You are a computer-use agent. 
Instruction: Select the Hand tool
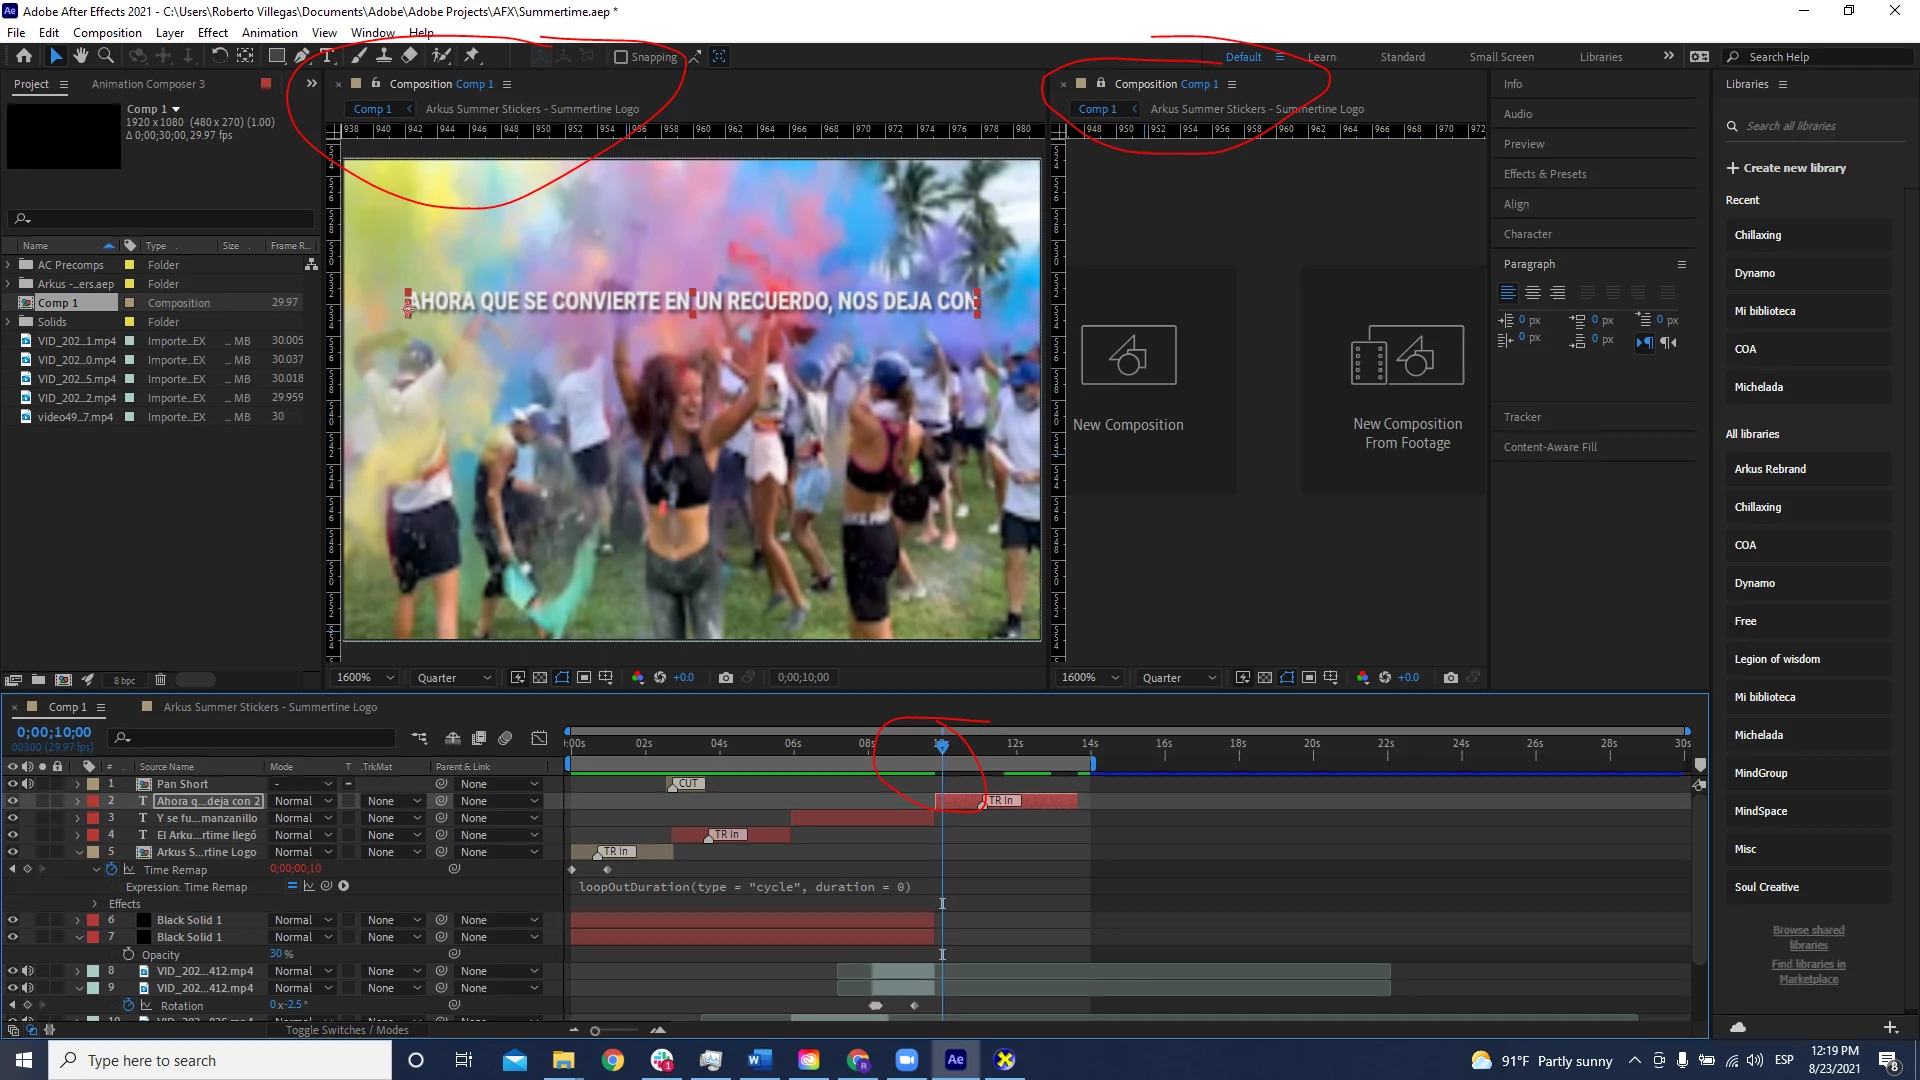coord(81,56)
